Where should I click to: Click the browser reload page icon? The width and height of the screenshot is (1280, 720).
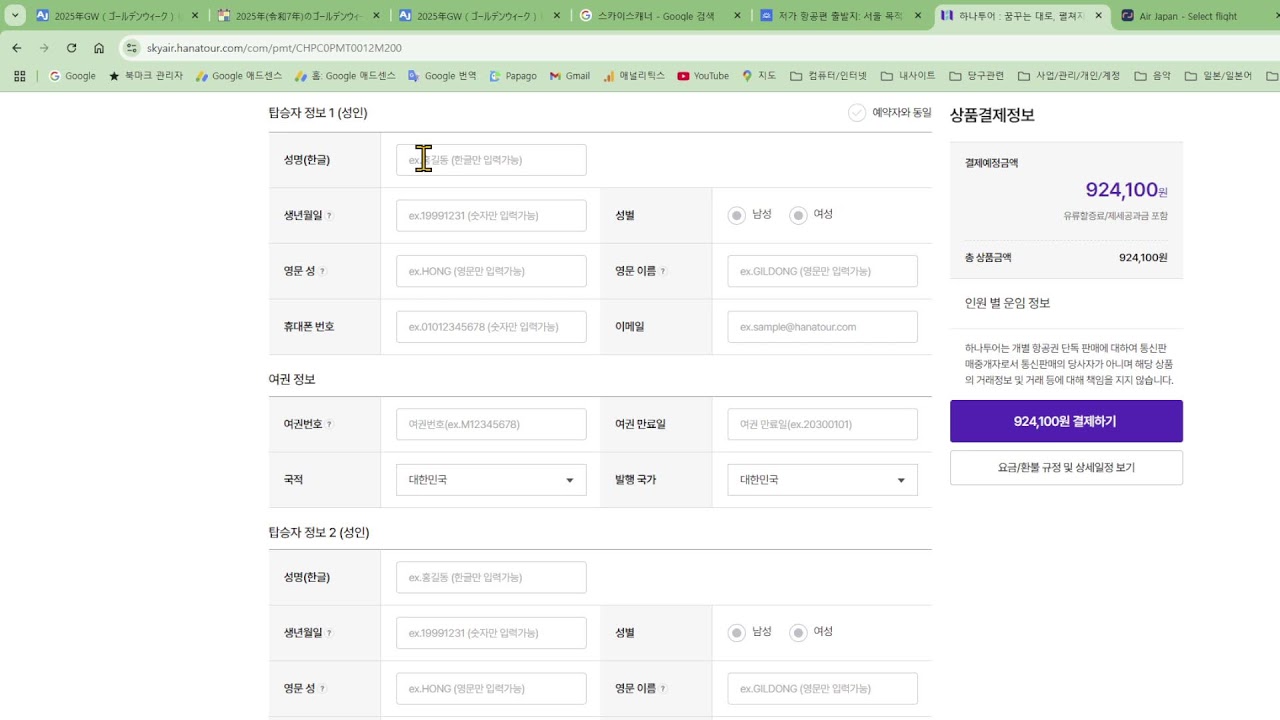click(71, 48)
